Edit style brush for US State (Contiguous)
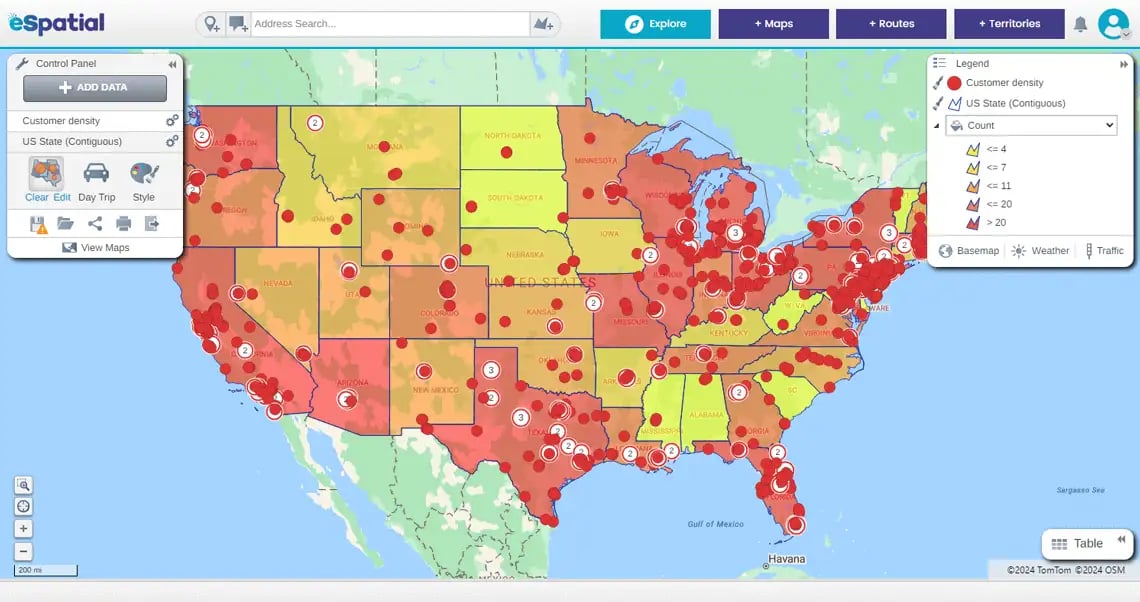 click(938, 103)
